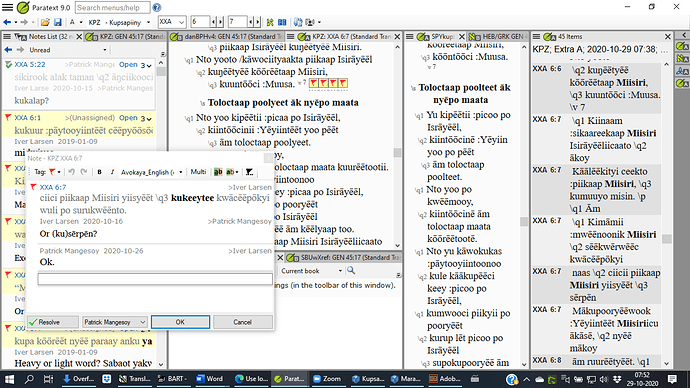Open the help question mark icon
Image resolution: width=690 pixels, height=388 pixels.
coord(157,7)
